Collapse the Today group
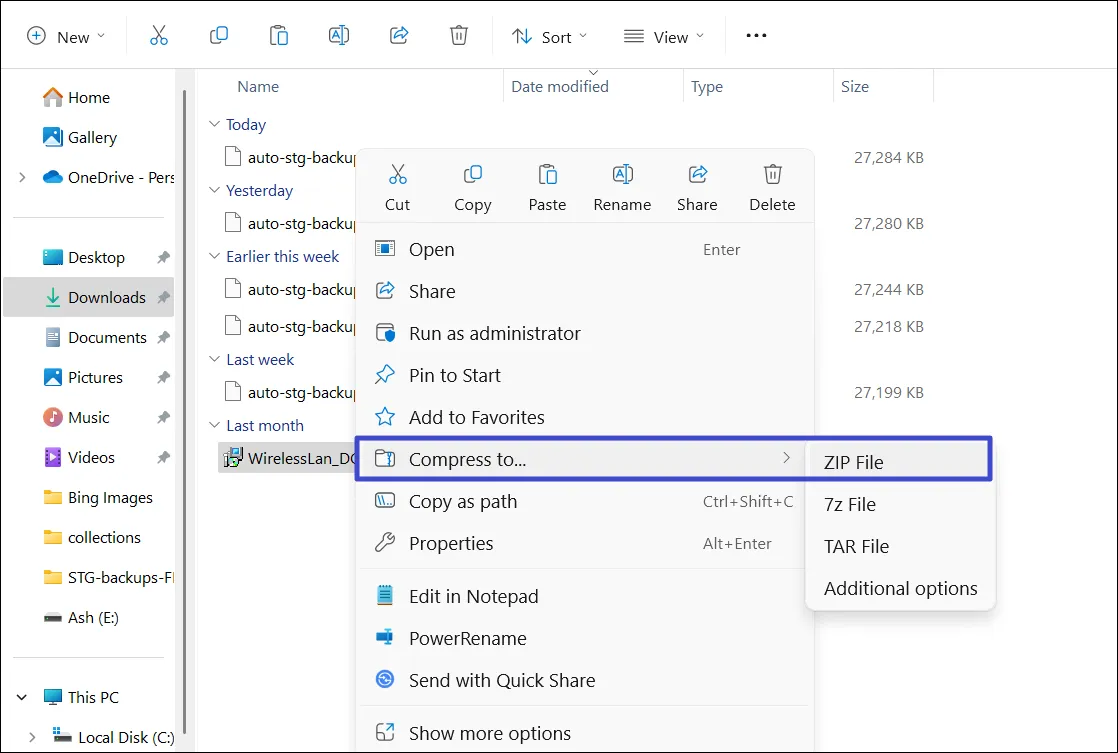Screen dimensions: 1118x753 pos(214,124)
